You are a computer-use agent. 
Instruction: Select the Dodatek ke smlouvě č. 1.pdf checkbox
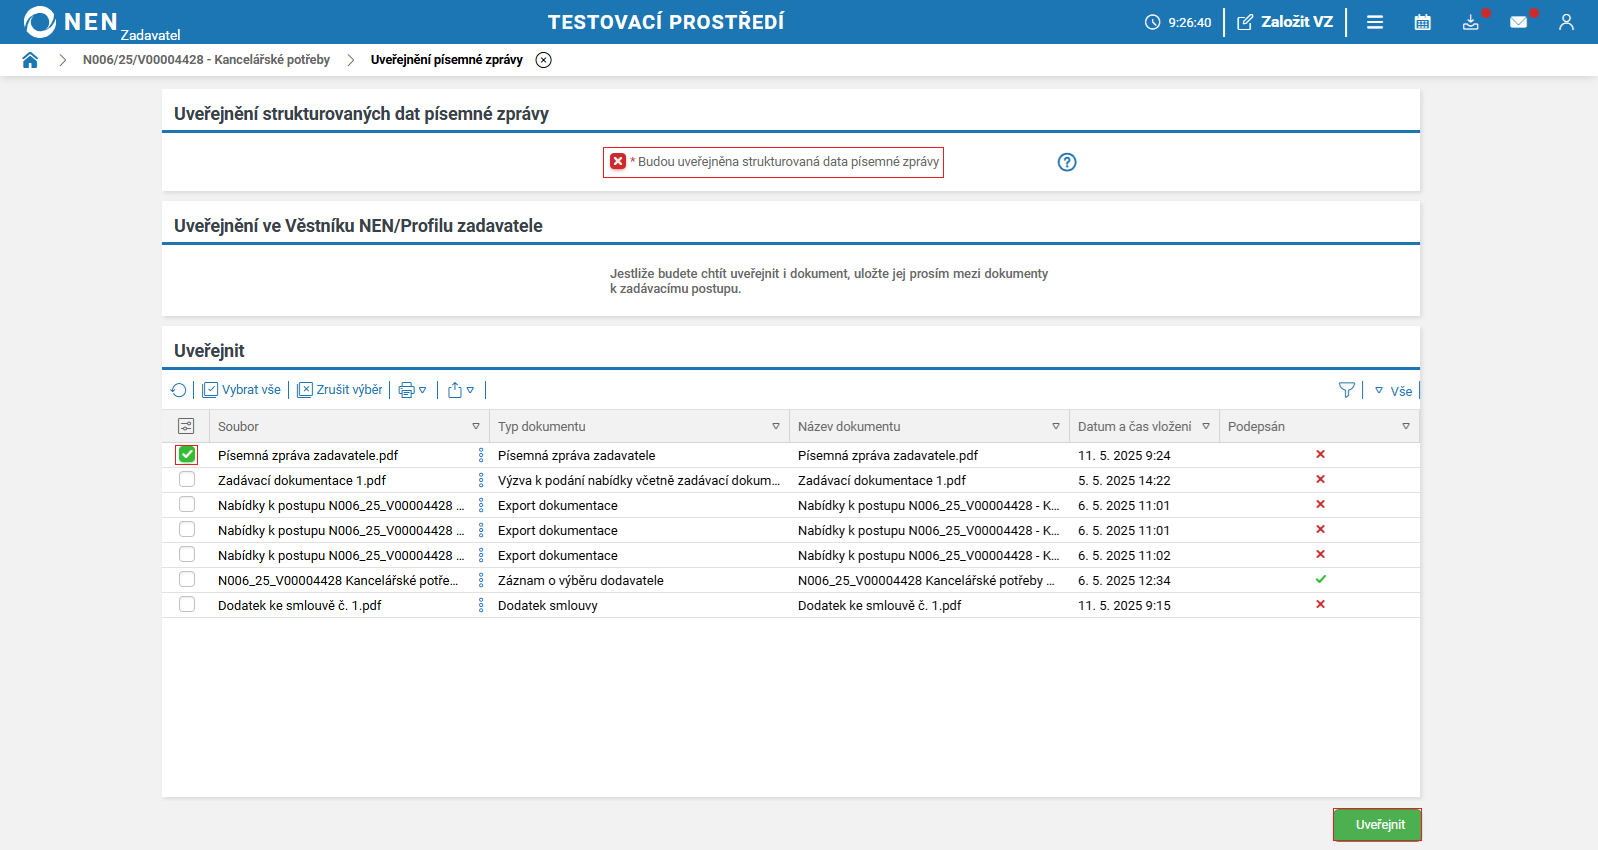tap(187, 605)
